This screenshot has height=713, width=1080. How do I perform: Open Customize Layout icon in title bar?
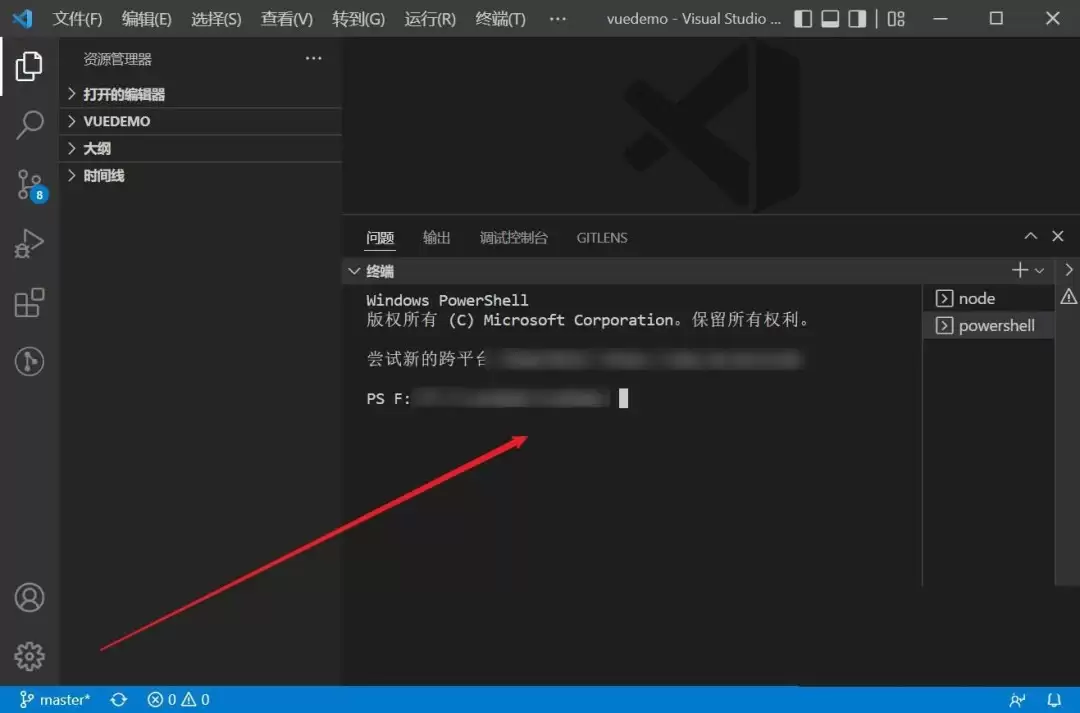896,19
